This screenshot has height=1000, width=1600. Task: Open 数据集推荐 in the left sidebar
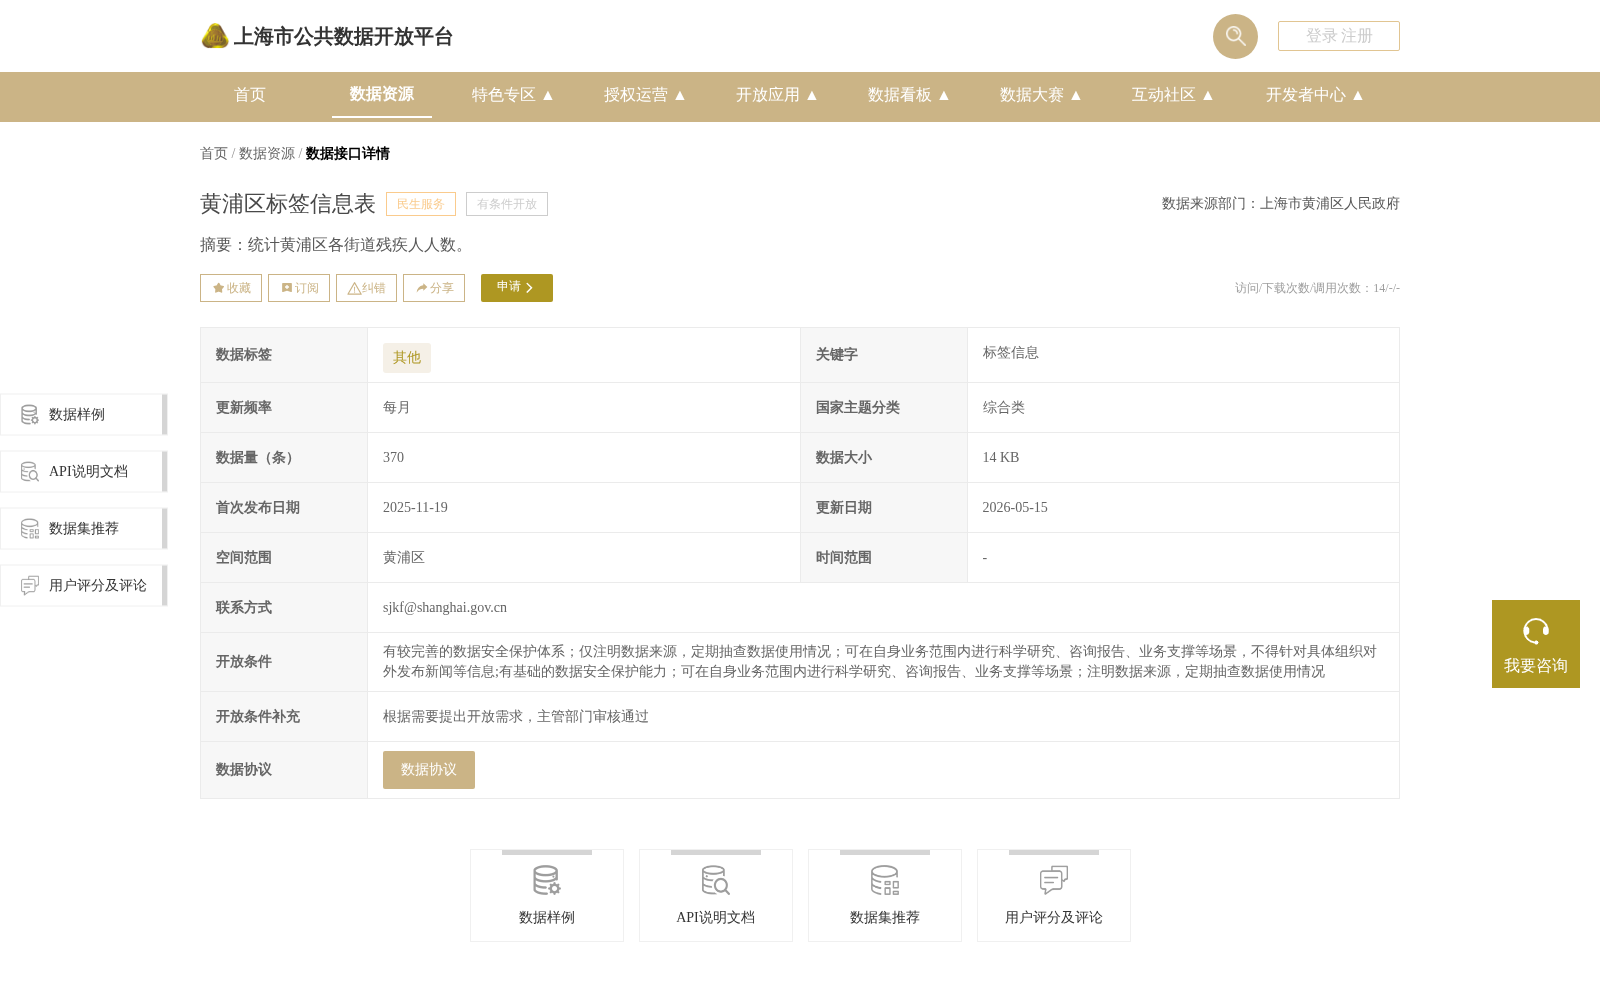(84, 529)
